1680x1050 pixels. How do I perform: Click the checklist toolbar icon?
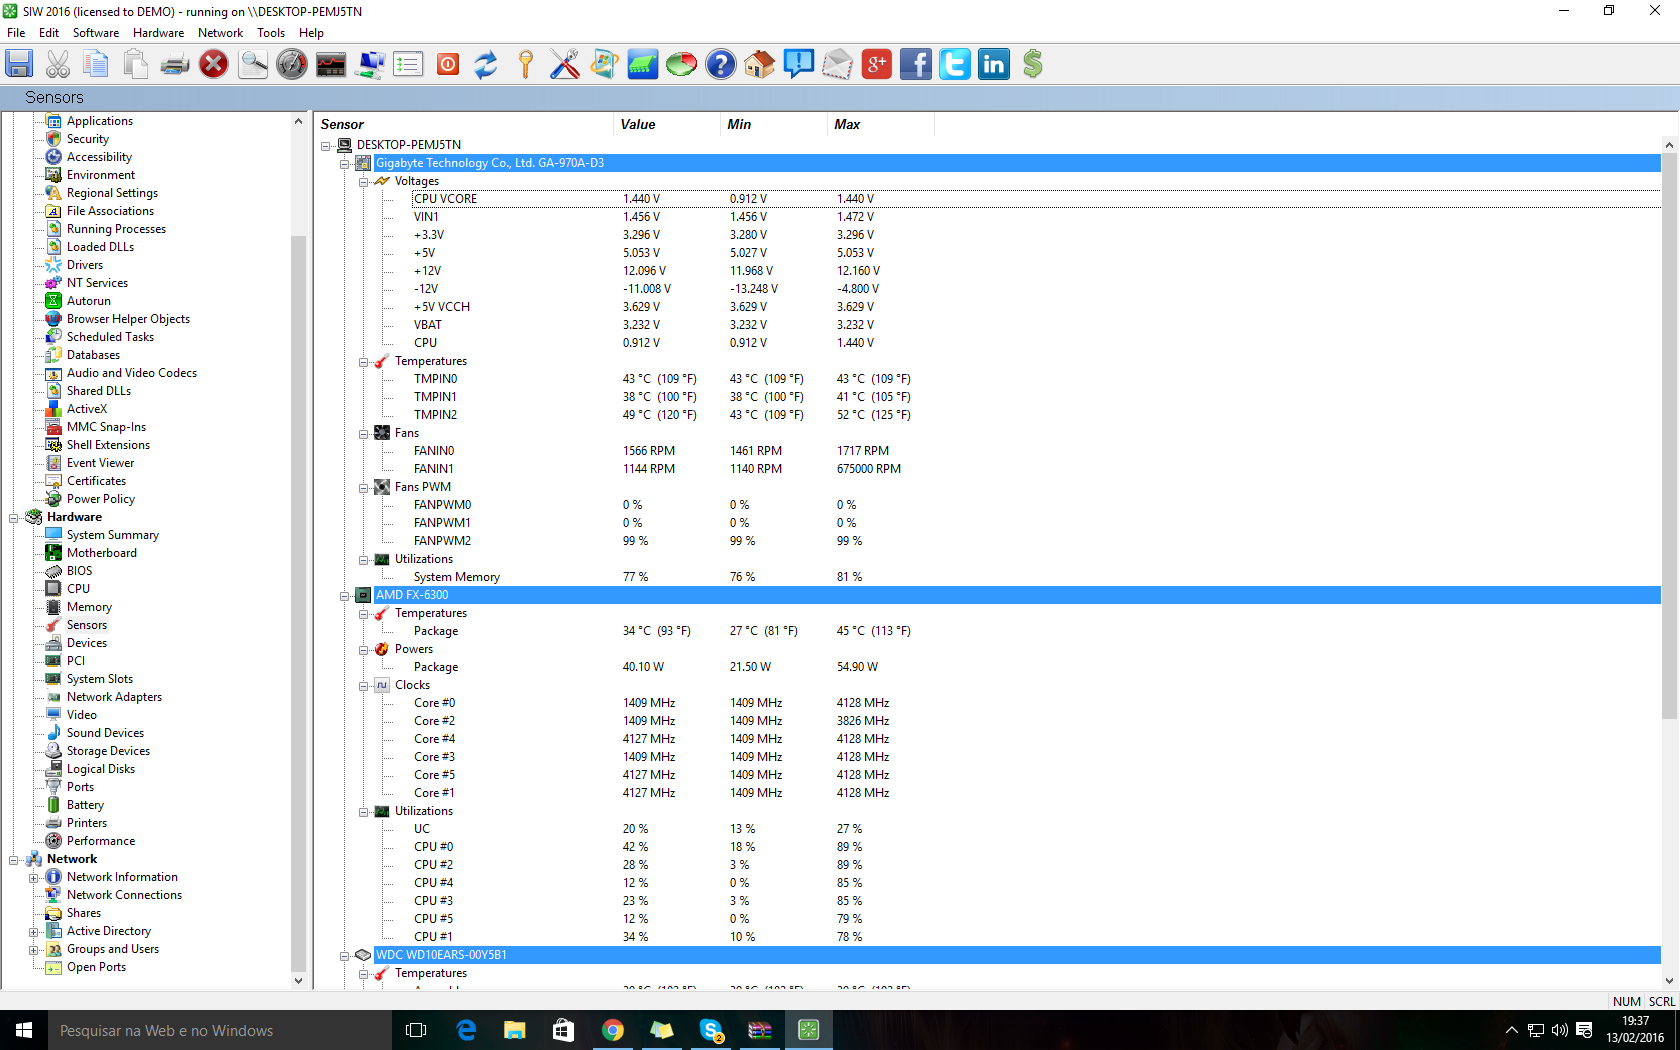pyautogui.click(x=409, y=64)
